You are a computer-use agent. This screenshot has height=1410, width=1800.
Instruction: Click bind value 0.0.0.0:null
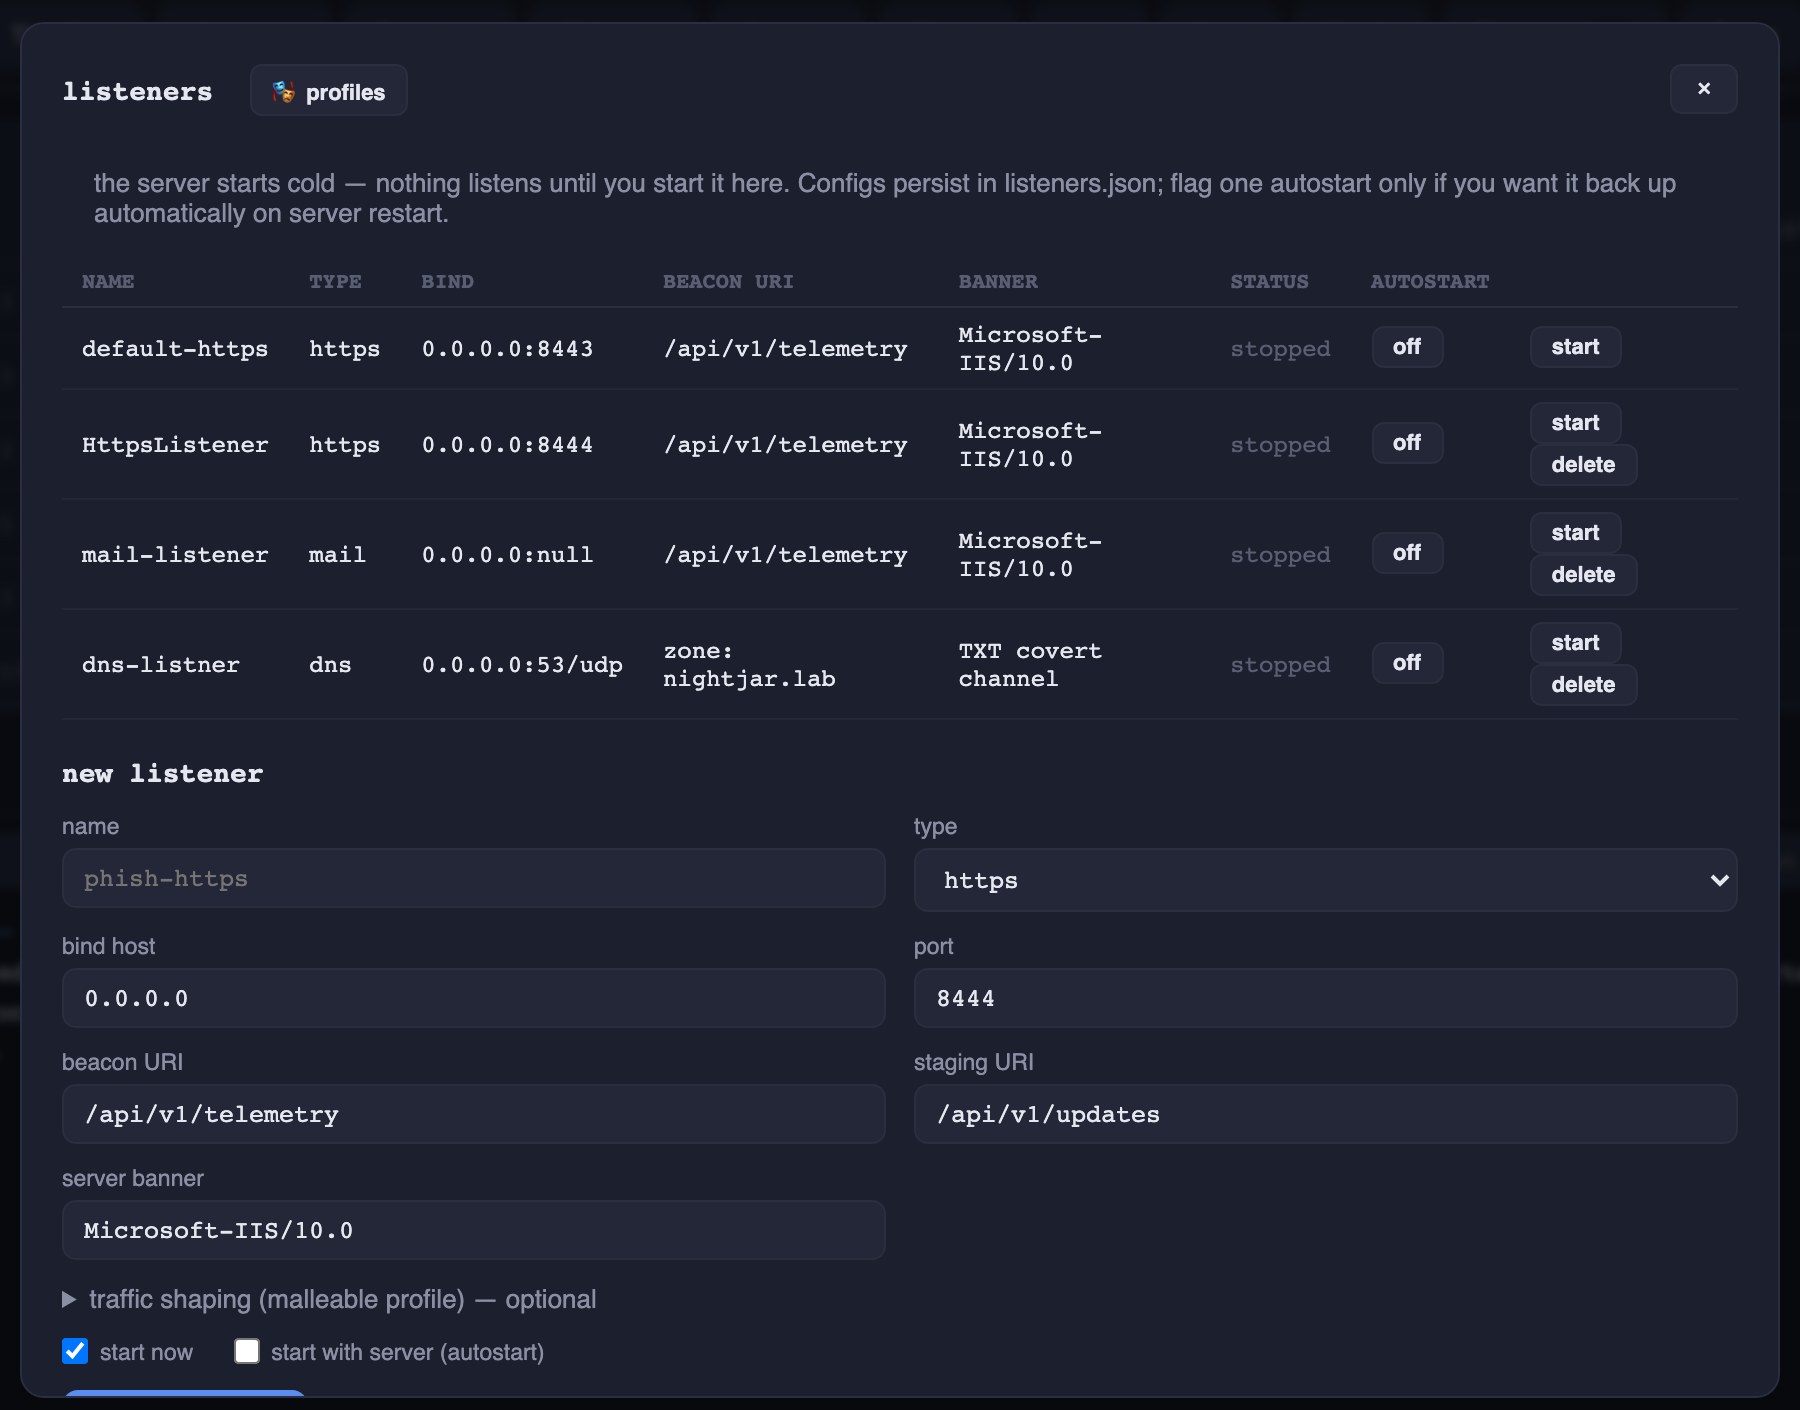pos(507,555)
